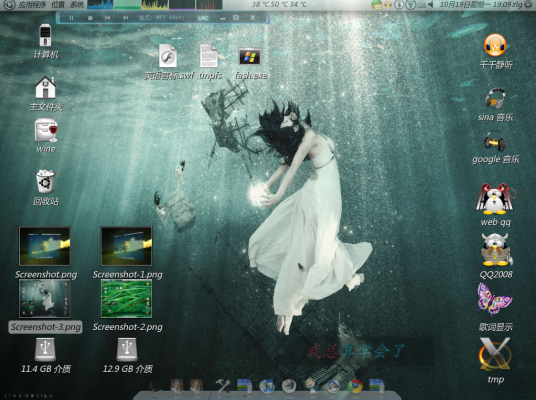Open the grey globe browser dock icon
This screenshot has height=400, width=536.
pos(289,386)
